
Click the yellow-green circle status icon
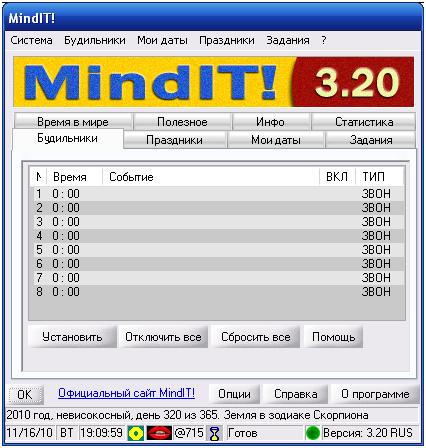136,433
